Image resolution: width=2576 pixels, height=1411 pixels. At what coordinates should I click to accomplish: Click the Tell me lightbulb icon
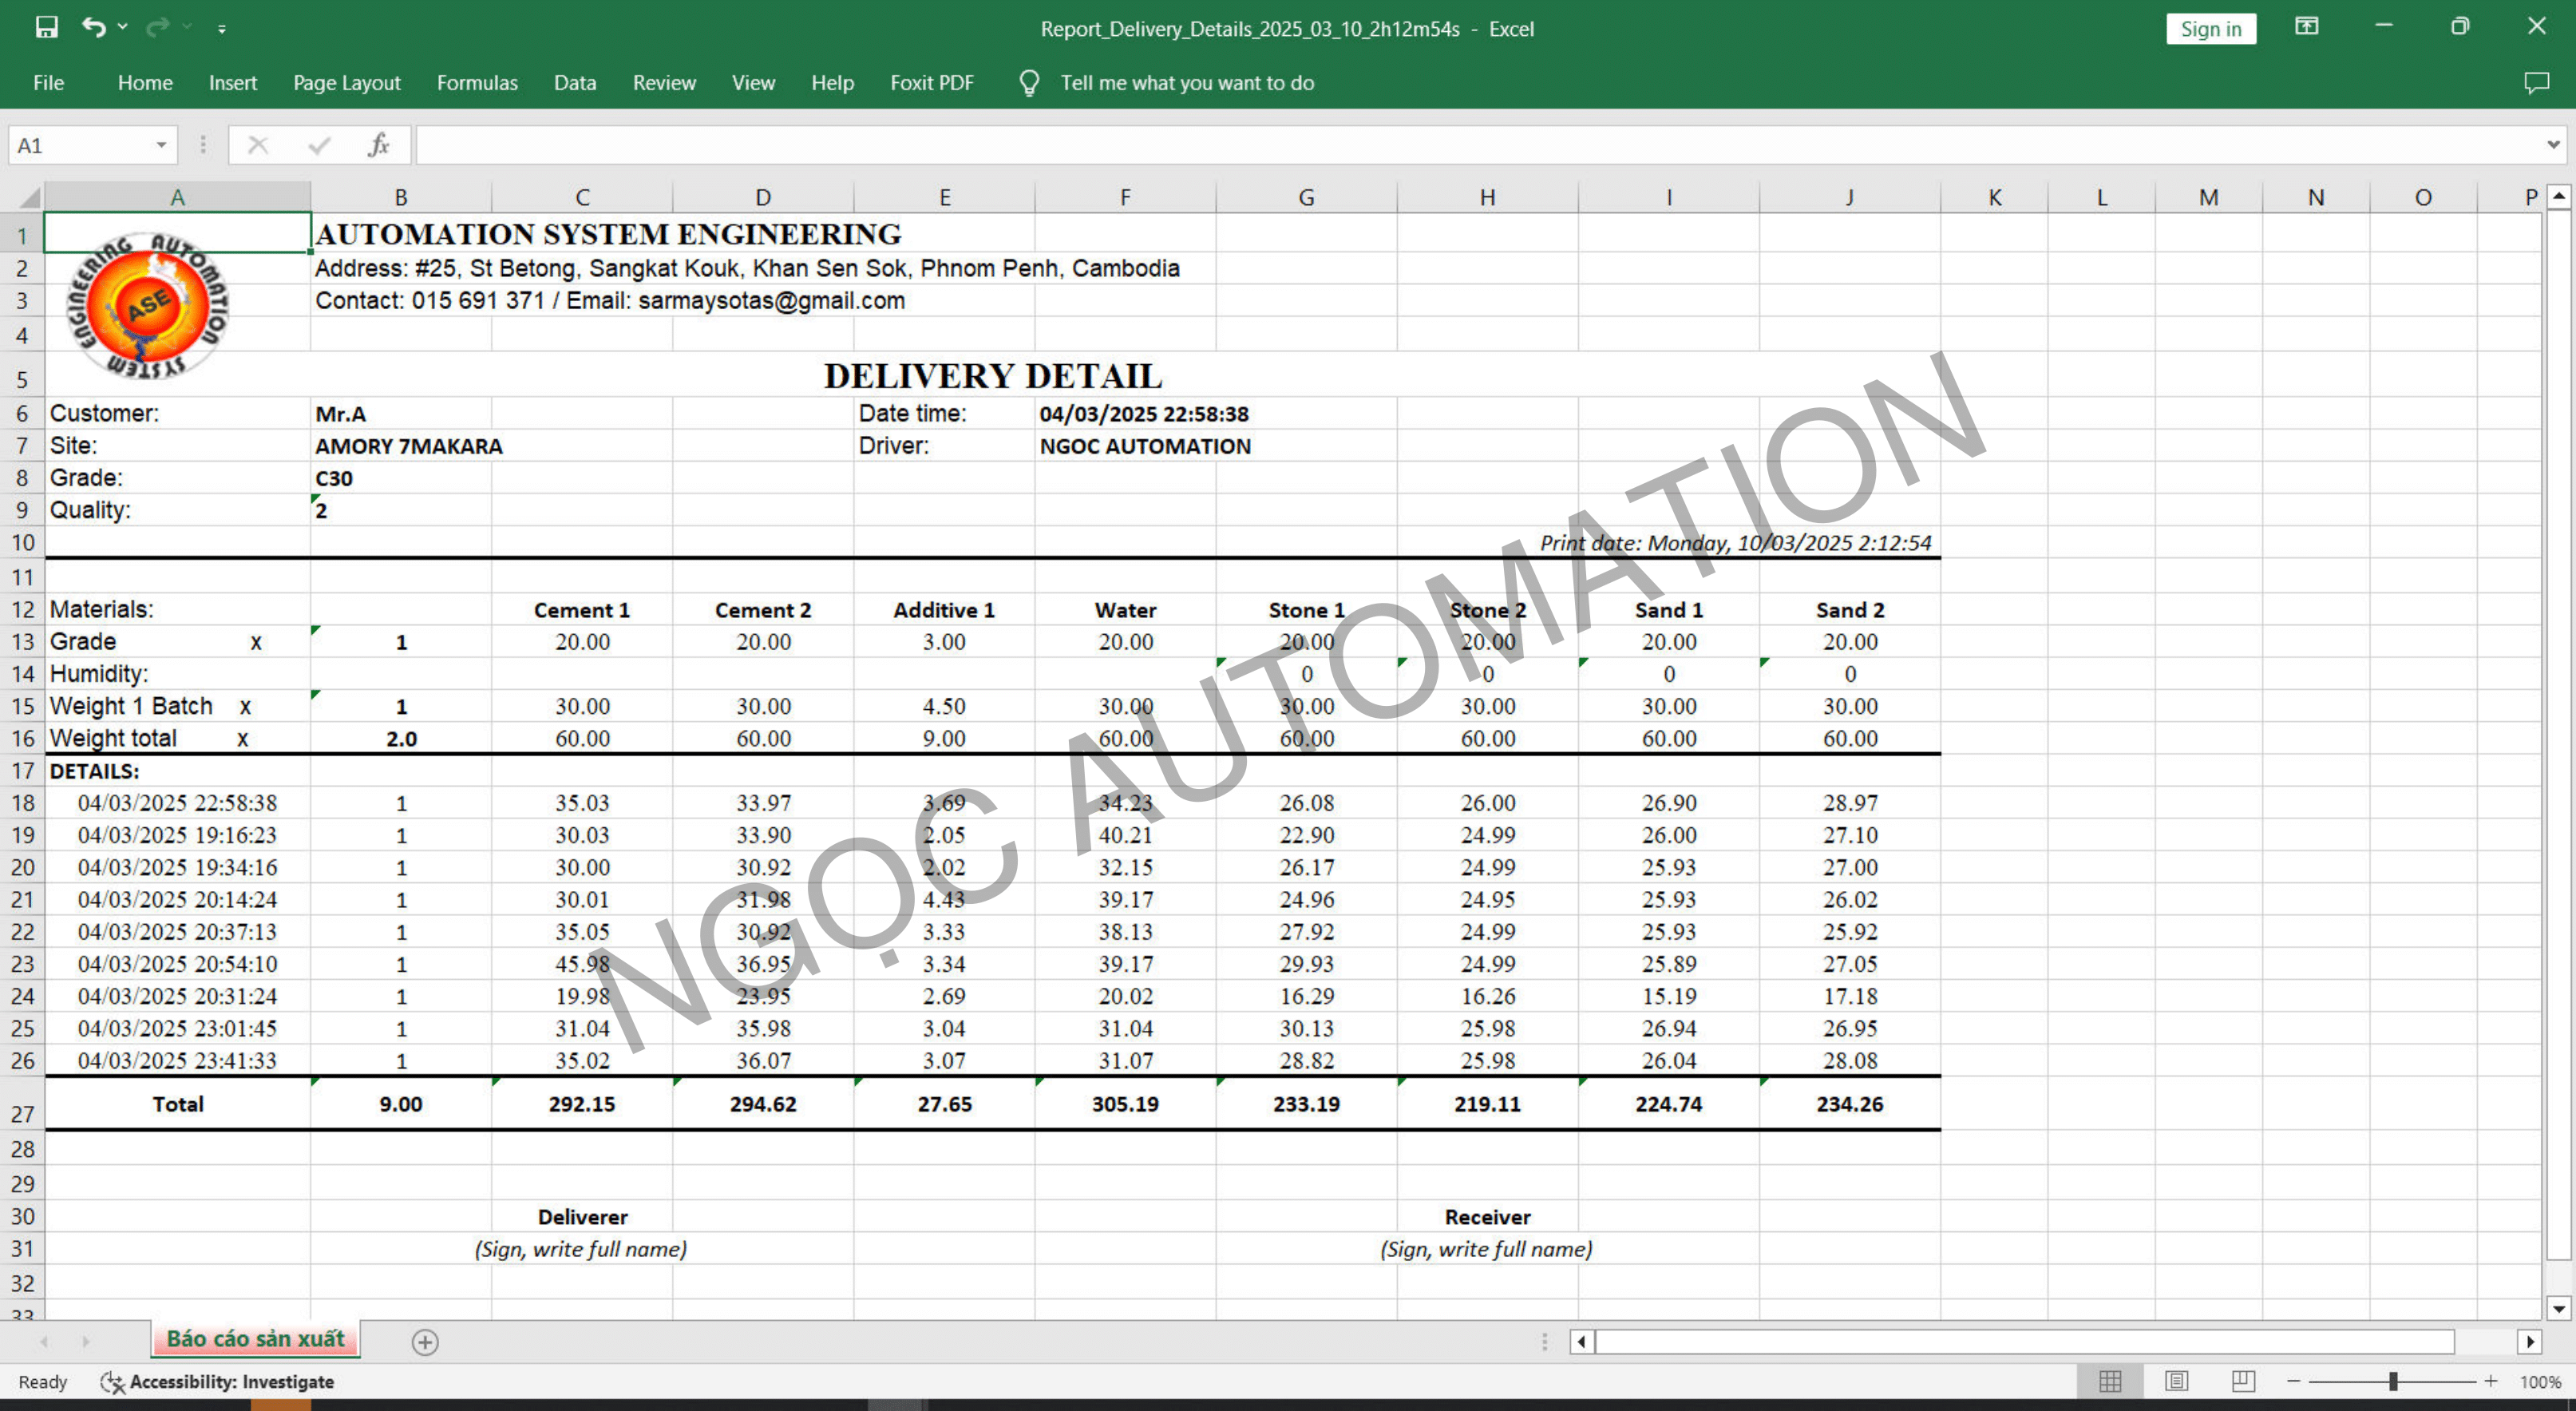coord(1029,83)
